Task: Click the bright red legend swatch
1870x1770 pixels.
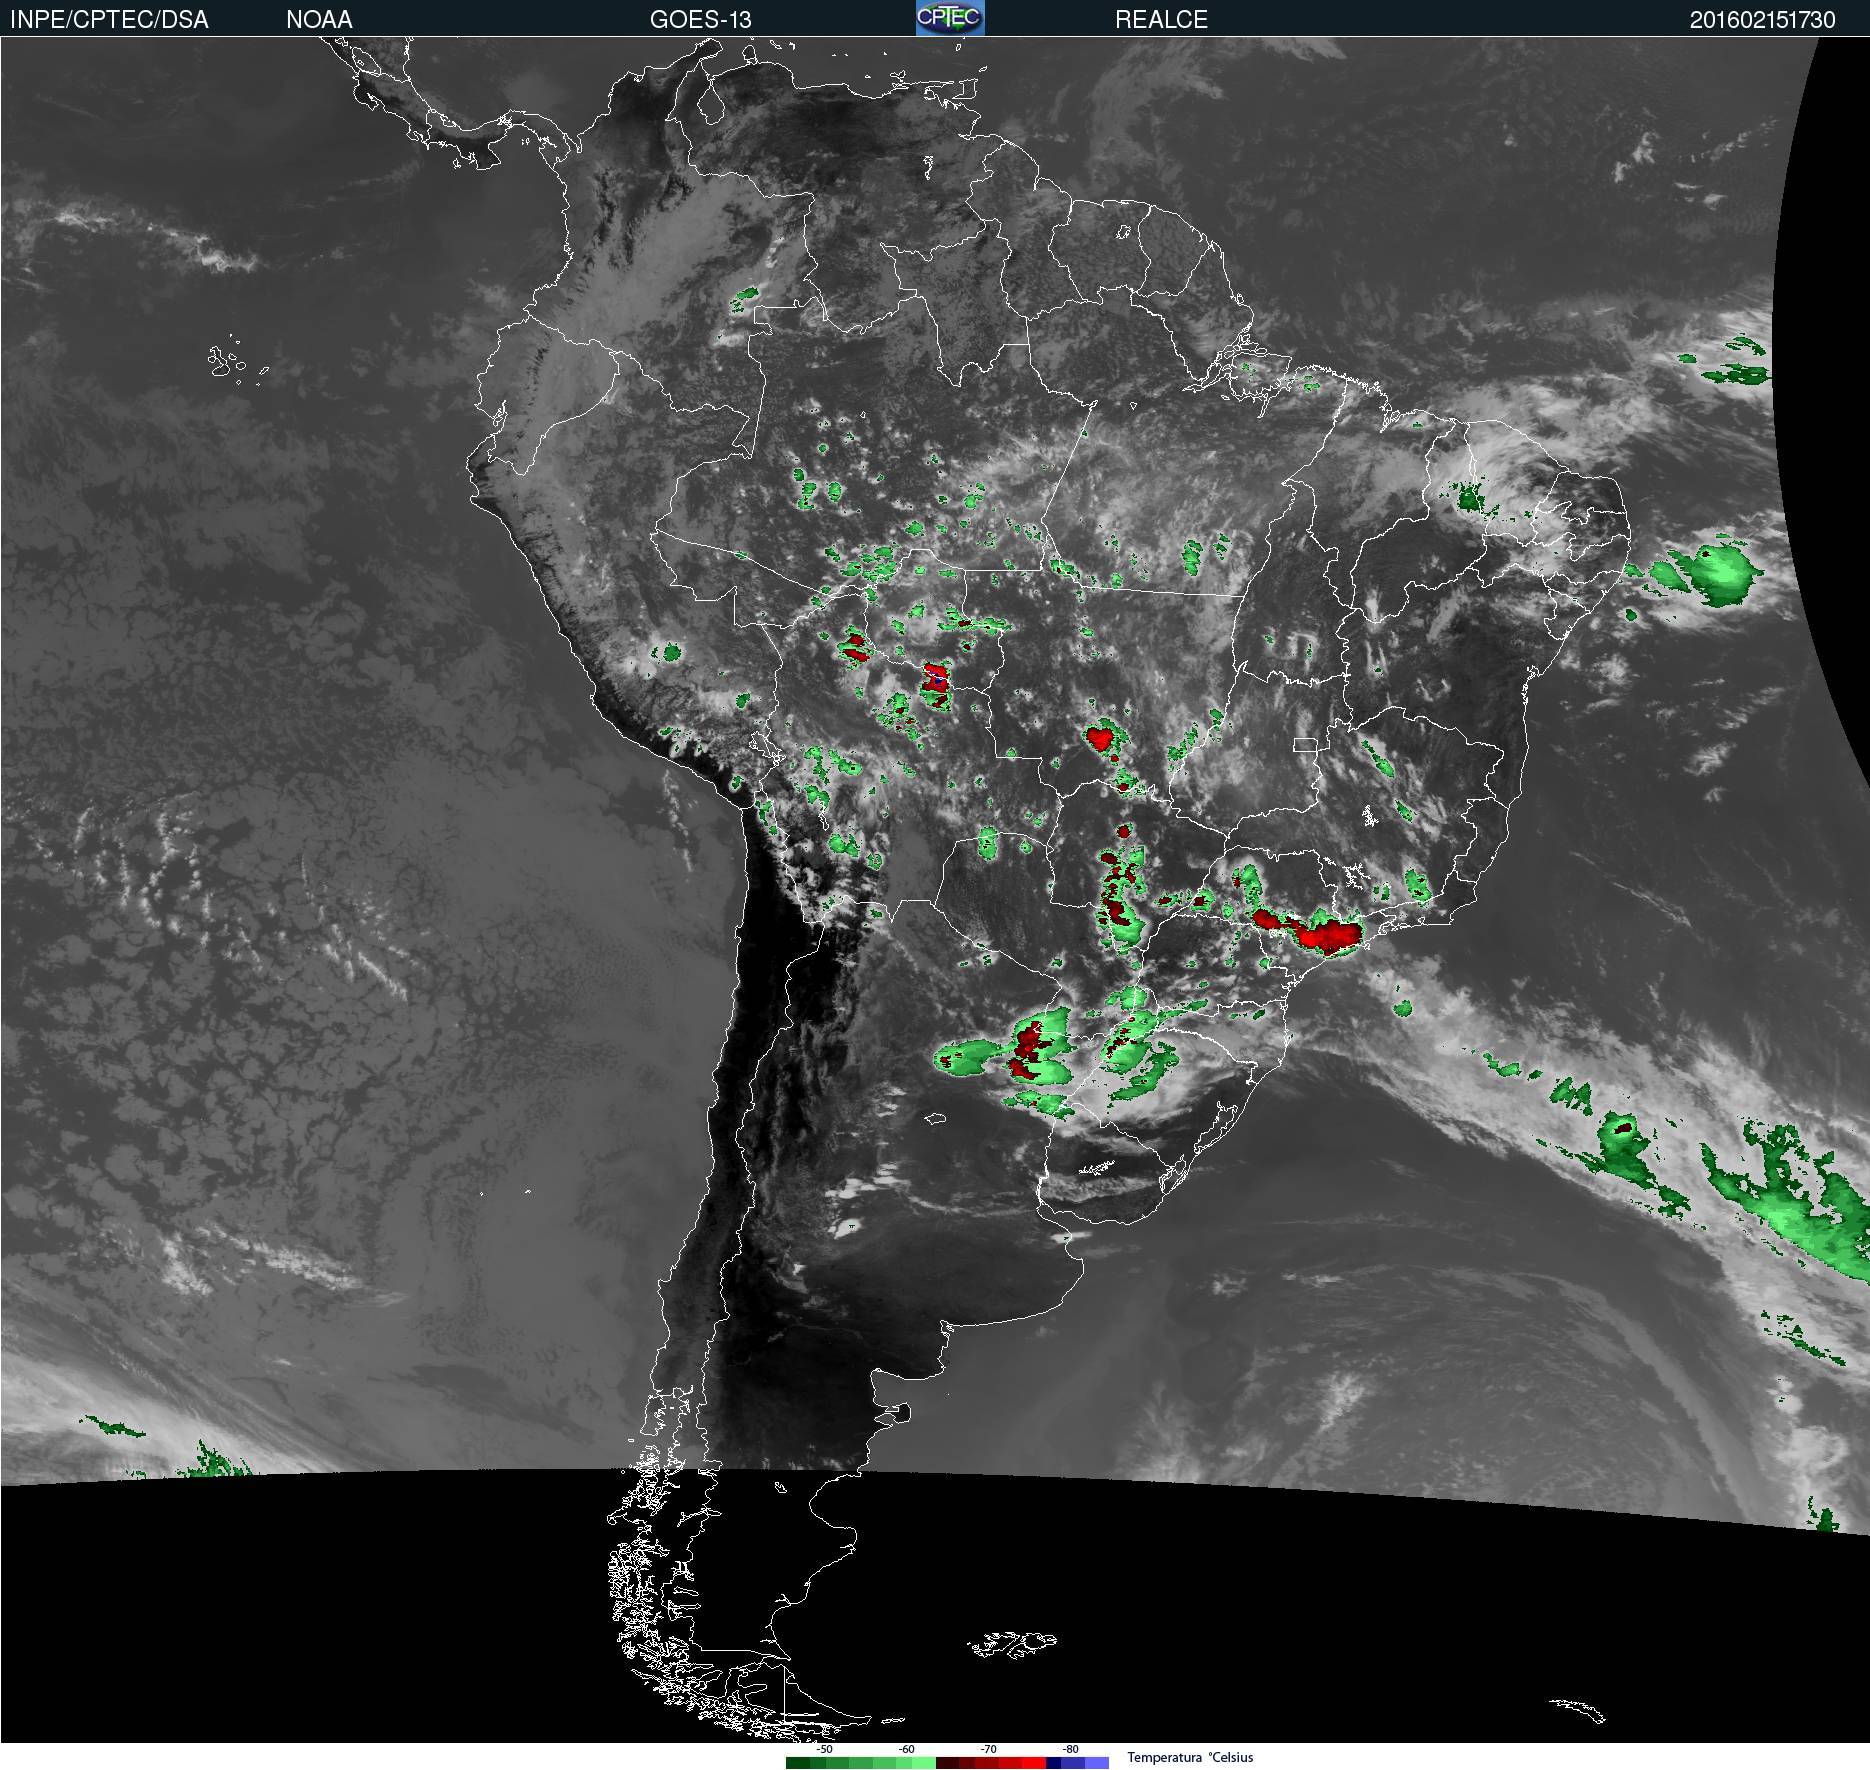Action: click(1034, 1763)
